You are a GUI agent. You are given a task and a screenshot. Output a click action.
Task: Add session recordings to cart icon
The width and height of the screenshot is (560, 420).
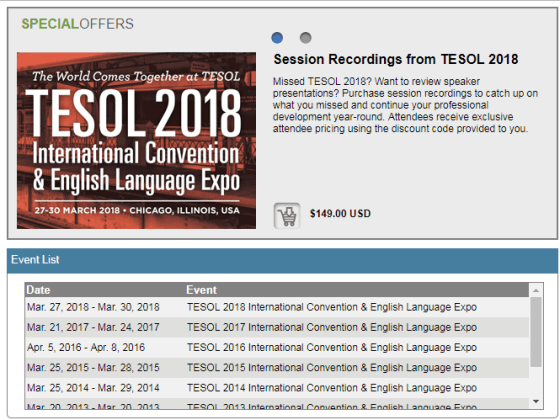[x=287, y=216]
